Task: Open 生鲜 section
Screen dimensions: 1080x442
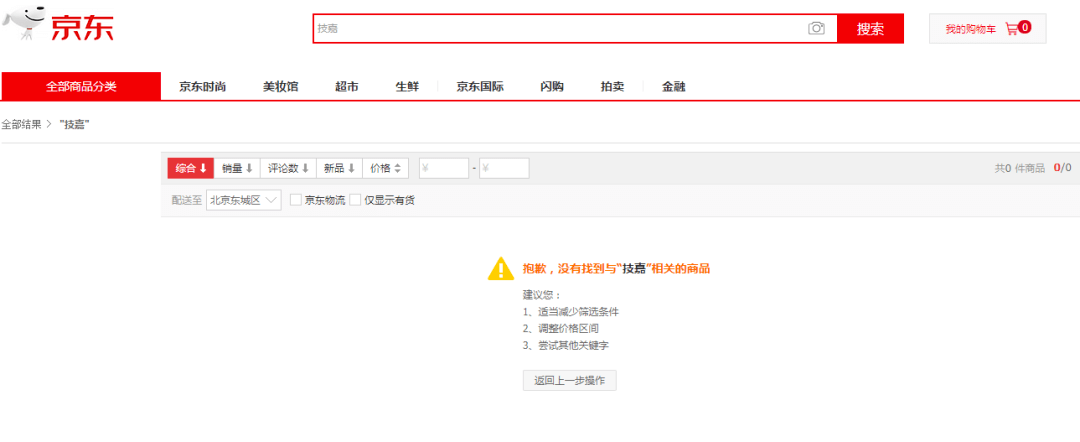Action: (407, 87)
